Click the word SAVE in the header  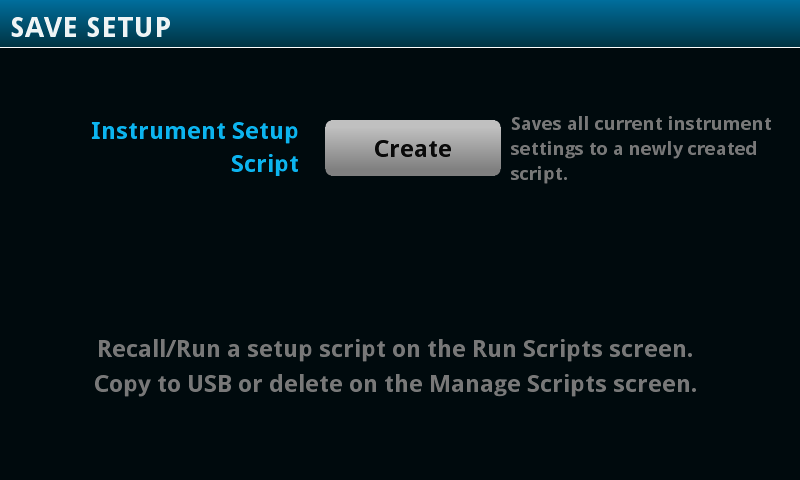point(44,27)
